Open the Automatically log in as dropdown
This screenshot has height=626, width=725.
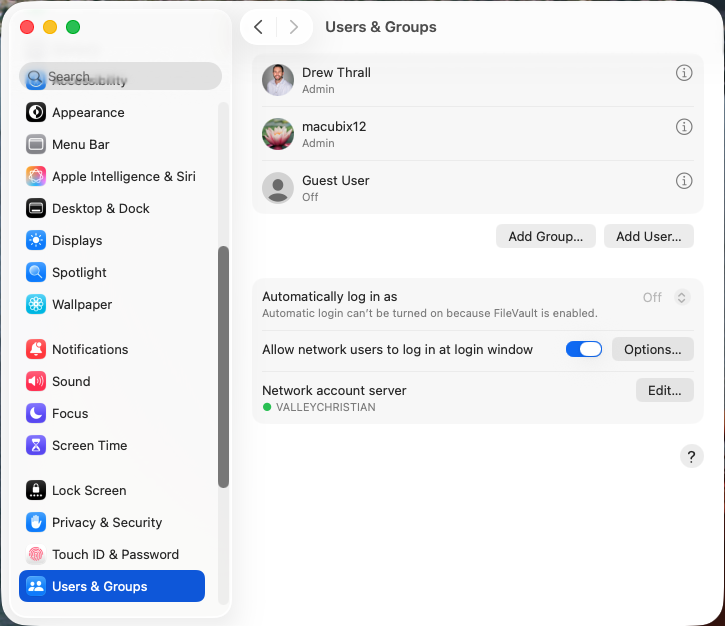pyautogui.click(x=682, y=297)
